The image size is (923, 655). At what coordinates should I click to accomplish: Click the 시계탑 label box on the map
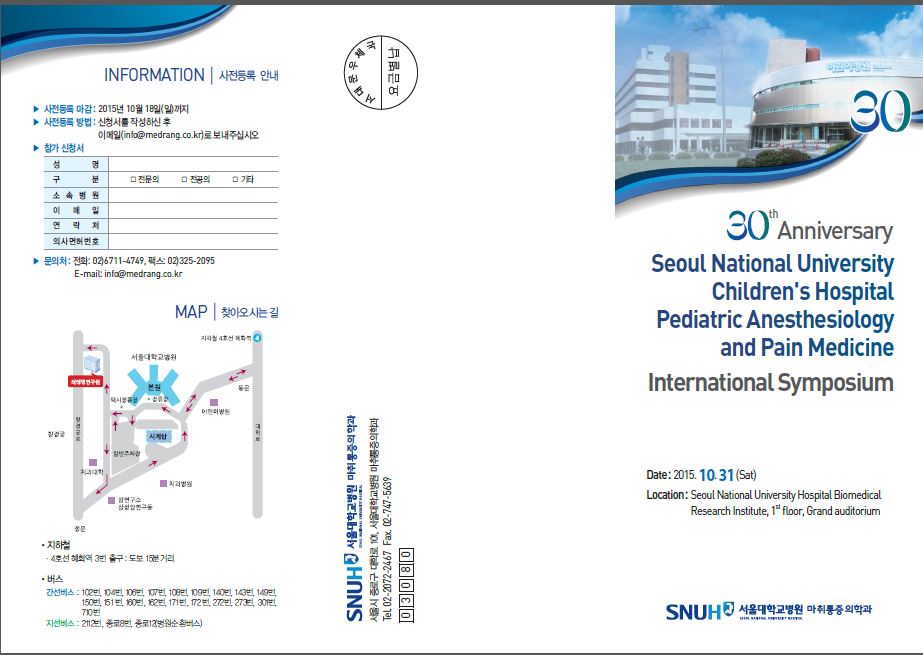(x=158, y=437)
